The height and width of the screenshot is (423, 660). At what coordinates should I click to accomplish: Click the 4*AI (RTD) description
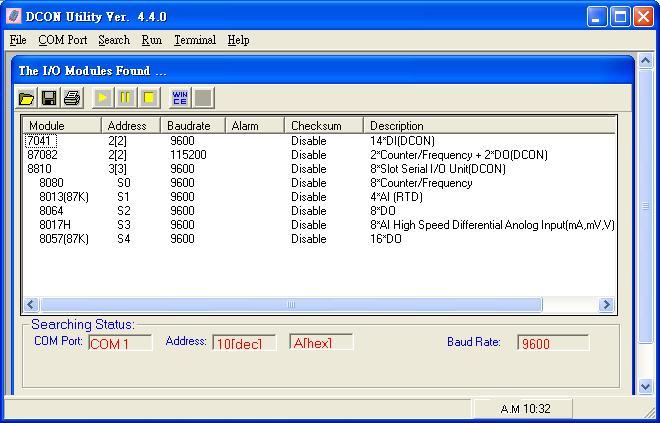tap(396, 197)
